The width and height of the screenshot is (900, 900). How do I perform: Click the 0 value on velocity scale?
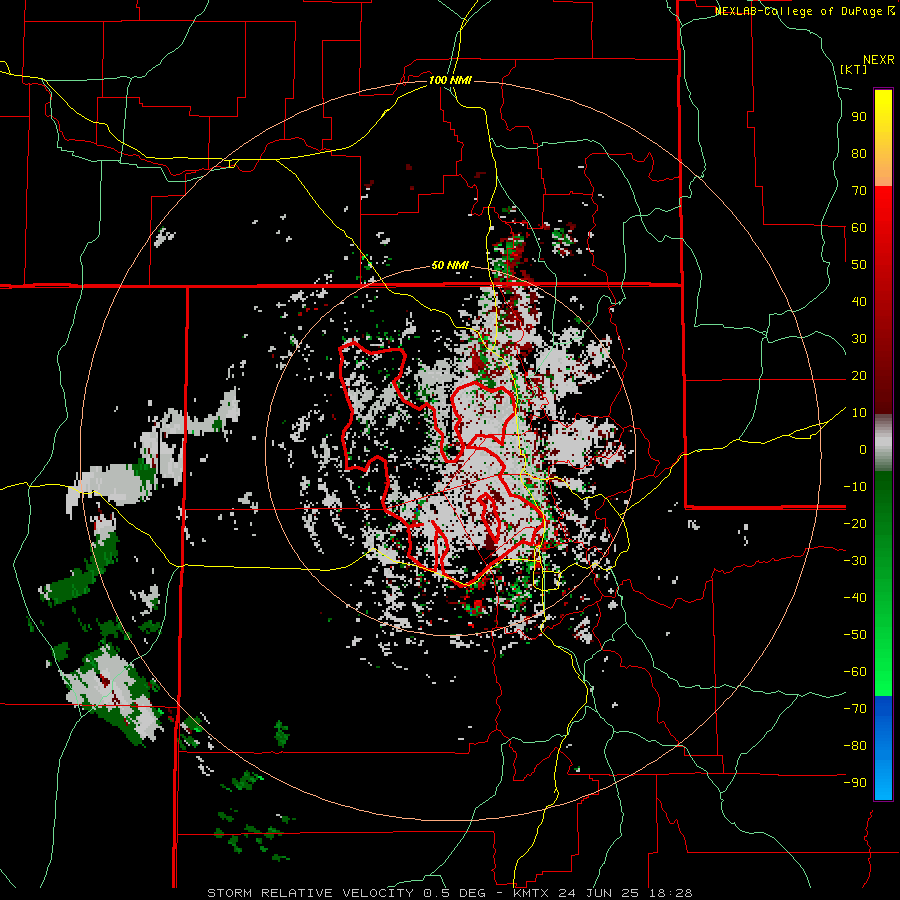pyautogui.click(x=863, y=449)
